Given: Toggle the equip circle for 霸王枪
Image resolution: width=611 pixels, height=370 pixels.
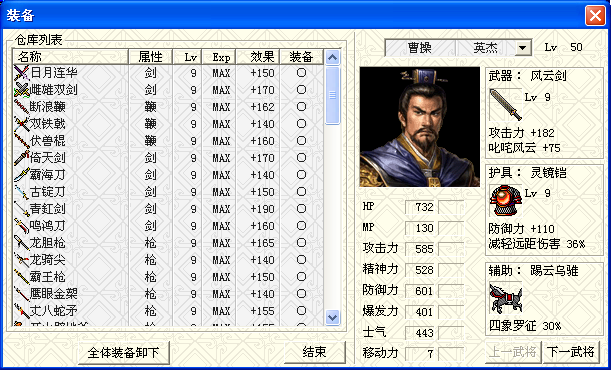Looking at the screenshot, I should [301, 277].
